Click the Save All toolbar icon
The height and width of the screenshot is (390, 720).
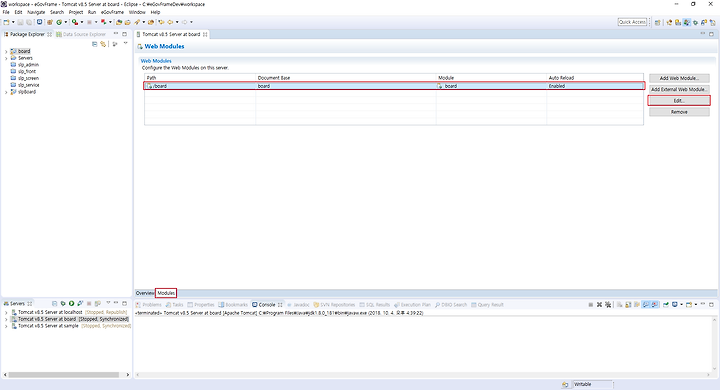coord(29,22)
